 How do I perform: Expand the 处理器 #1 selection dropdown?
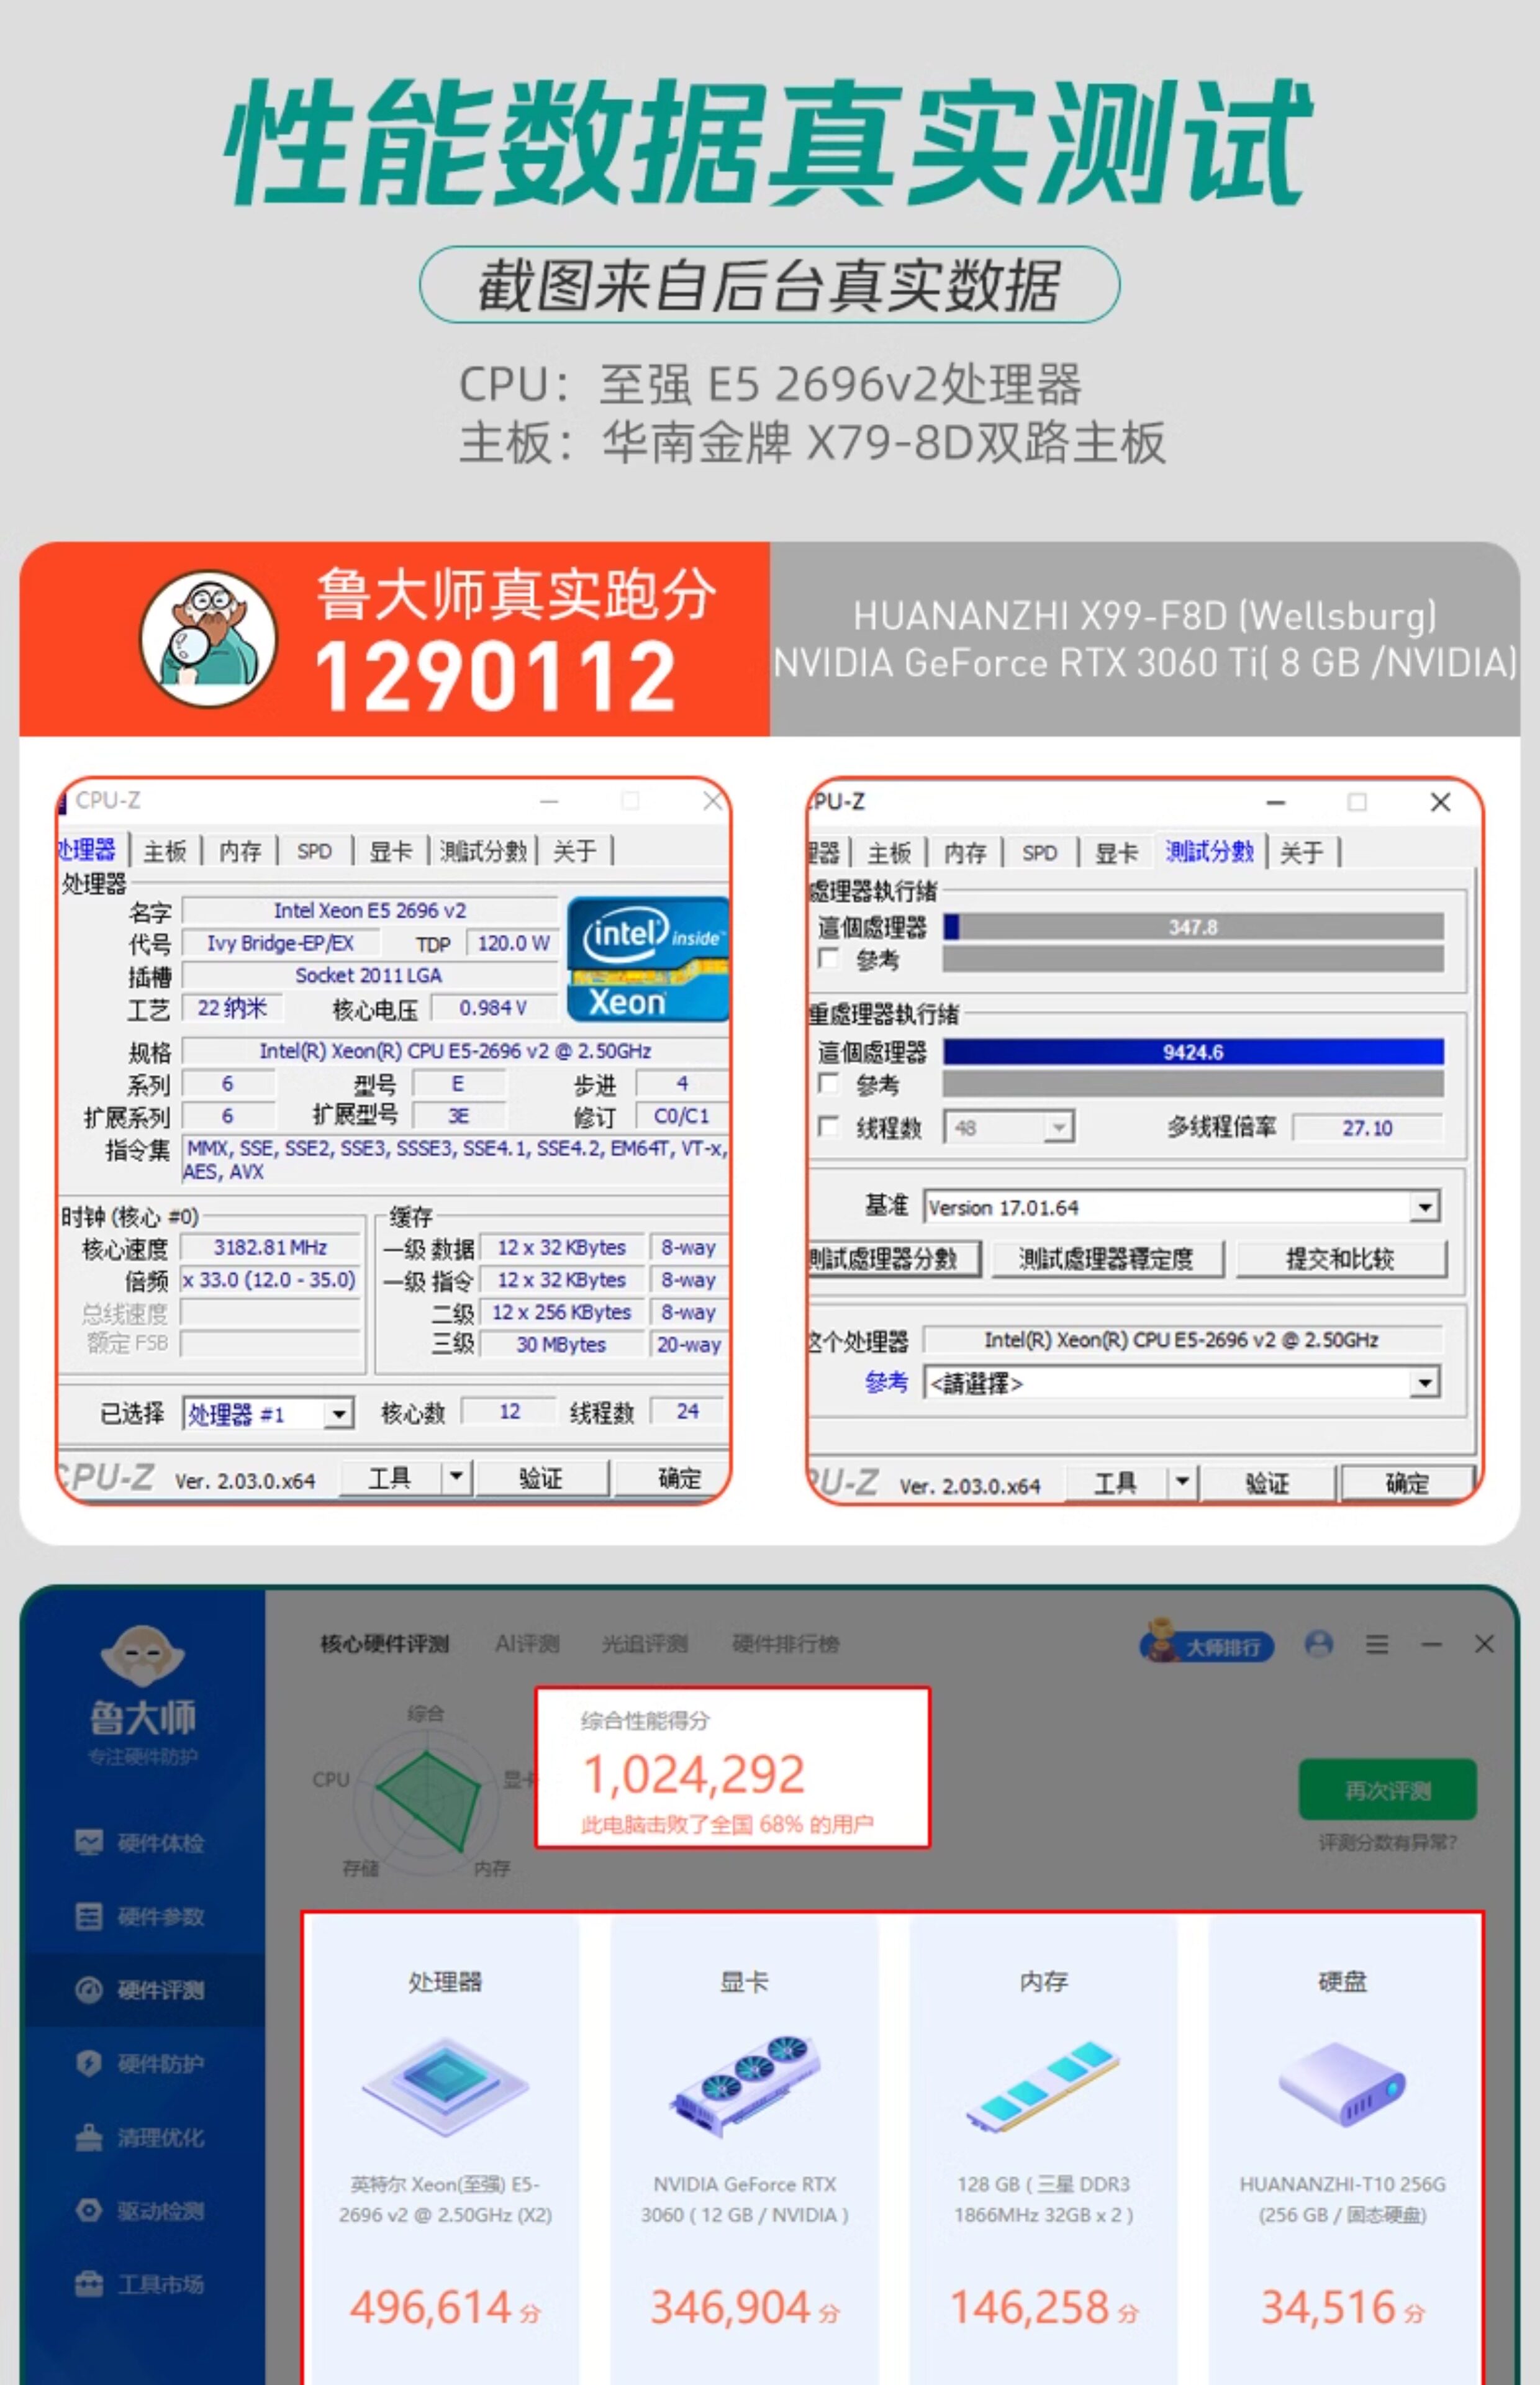coord(339,1414)
